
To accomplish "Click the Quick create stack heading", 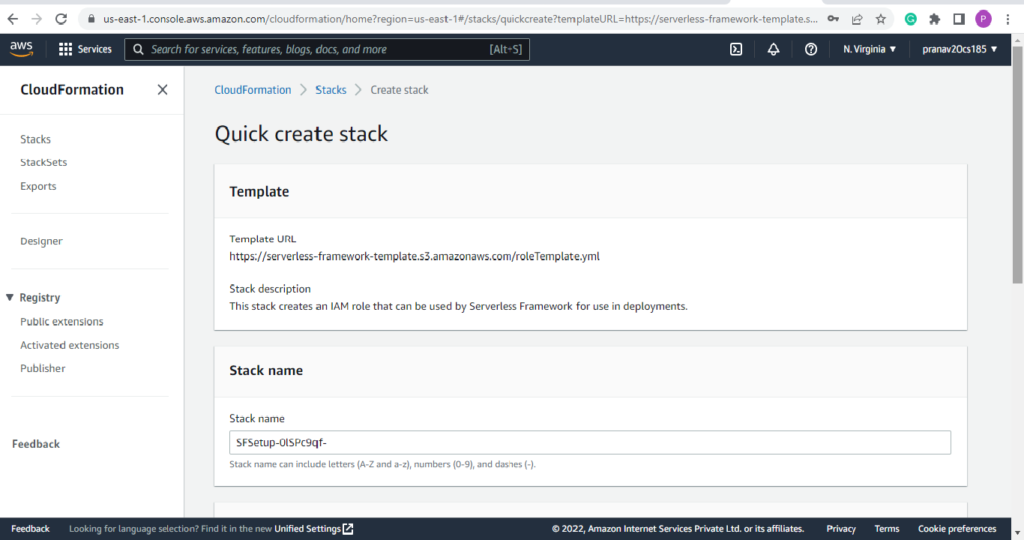I will pyautogui.click(x=301, y=134).
